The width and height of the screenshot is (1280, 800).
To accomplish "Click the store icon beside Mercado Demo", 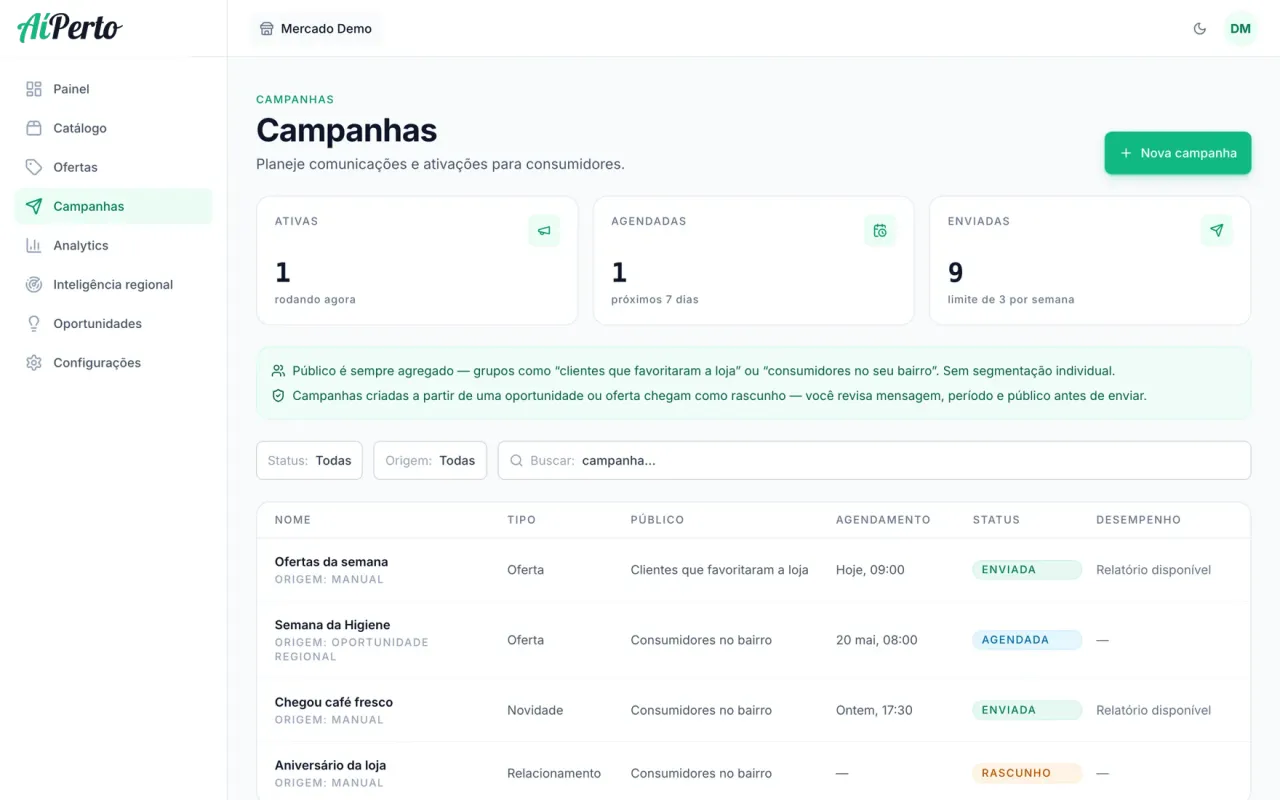I will pos(266,28).
